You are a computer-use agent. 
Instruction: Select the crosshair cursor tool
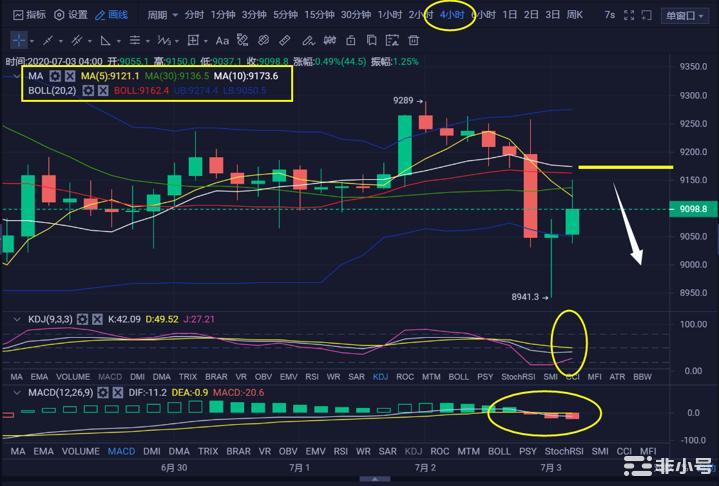pyautogui.click(x=19, y=40)
